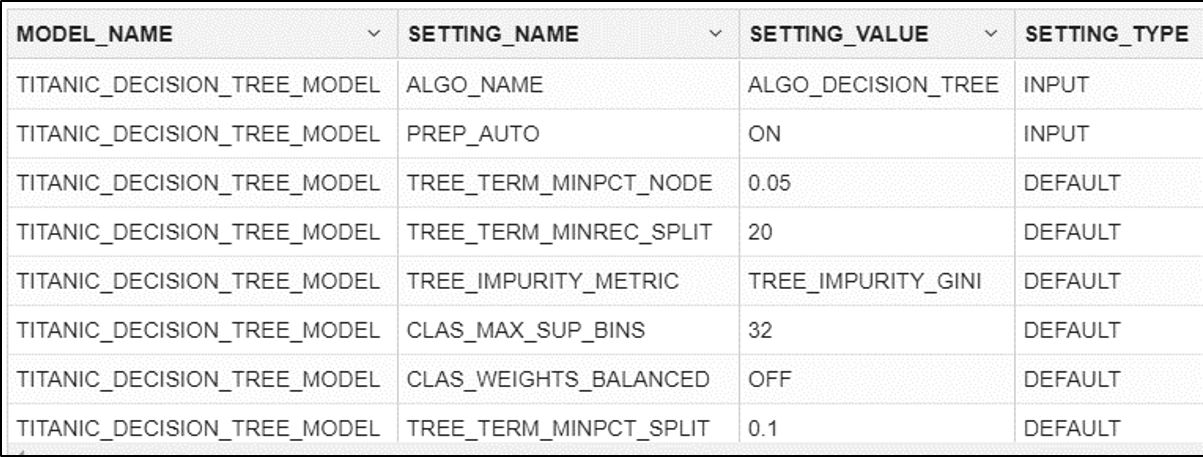Click the ON value for PREP_AUTO
This screenshot has width=1203, height=457.
coord(762,135)
